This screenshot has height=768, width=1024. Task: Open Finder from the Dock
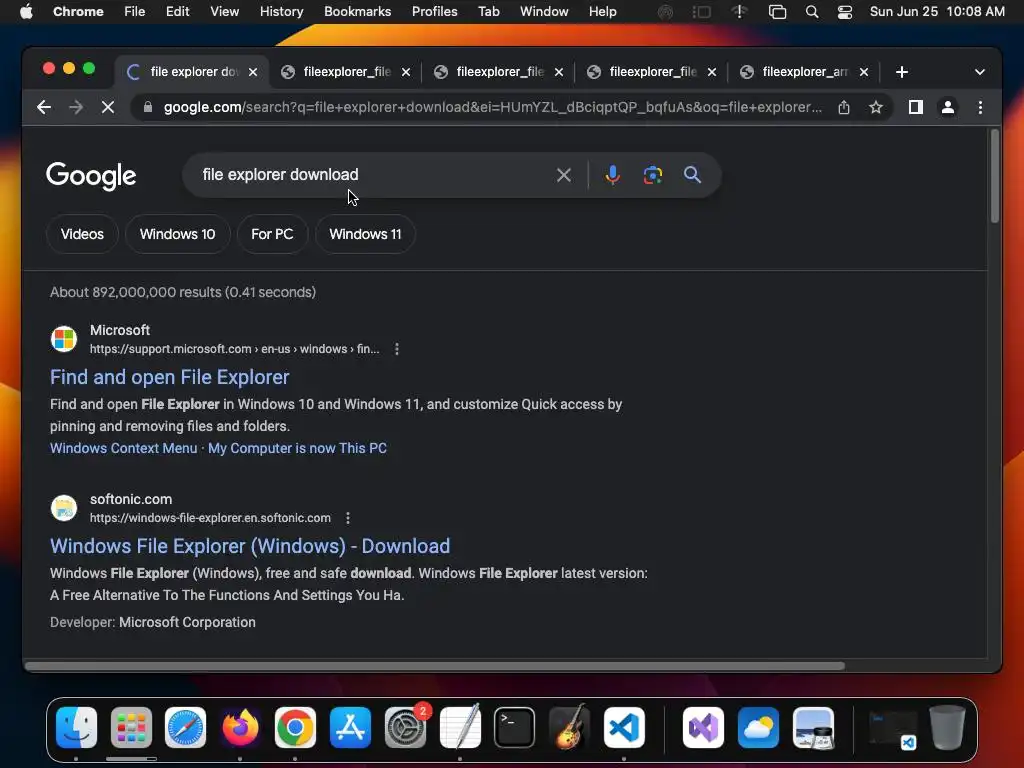pos(76,728)
